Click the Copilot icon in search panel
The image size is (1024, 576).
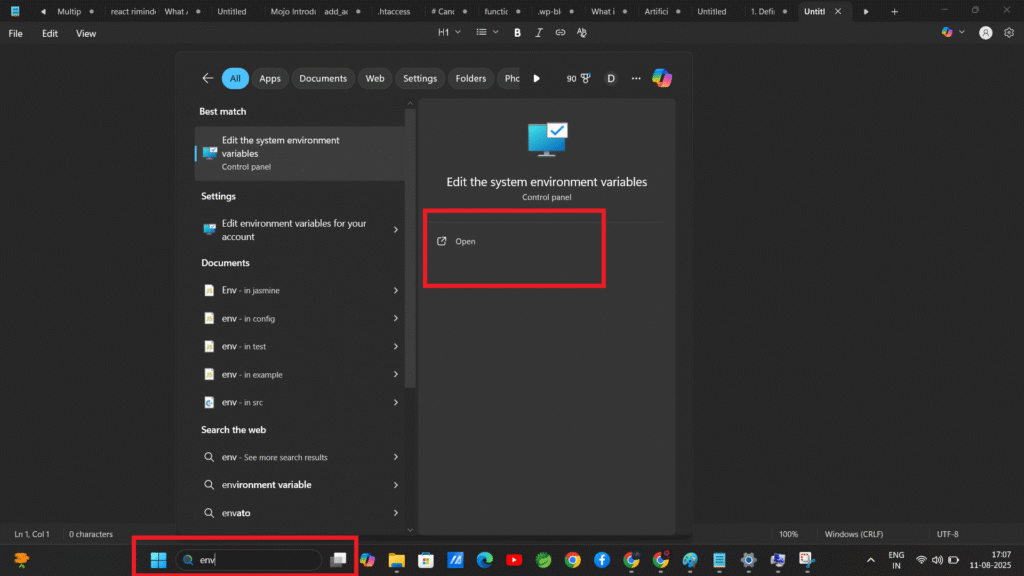(661, 78)
